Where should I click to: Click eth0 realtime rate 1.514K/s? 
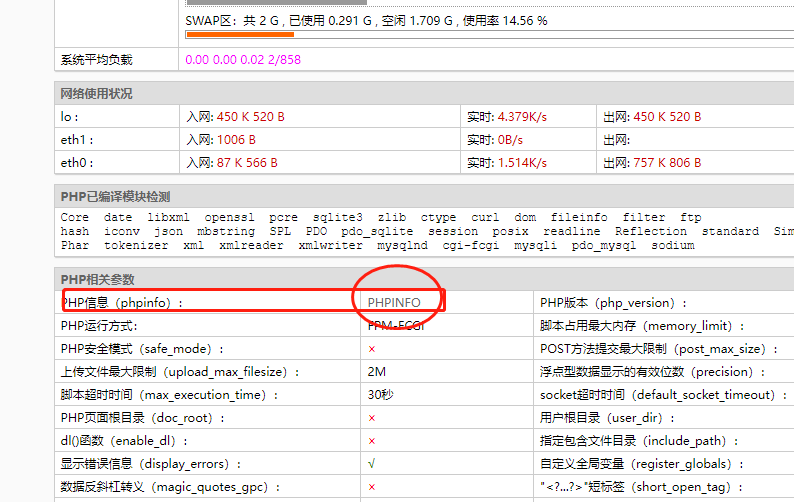pyautogui.click(x=522, y=163)
